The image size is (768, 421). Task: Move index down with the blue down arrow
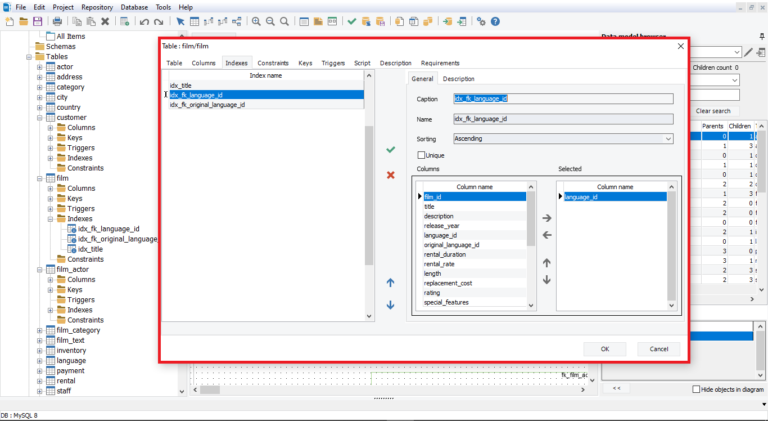click(390, 304)
